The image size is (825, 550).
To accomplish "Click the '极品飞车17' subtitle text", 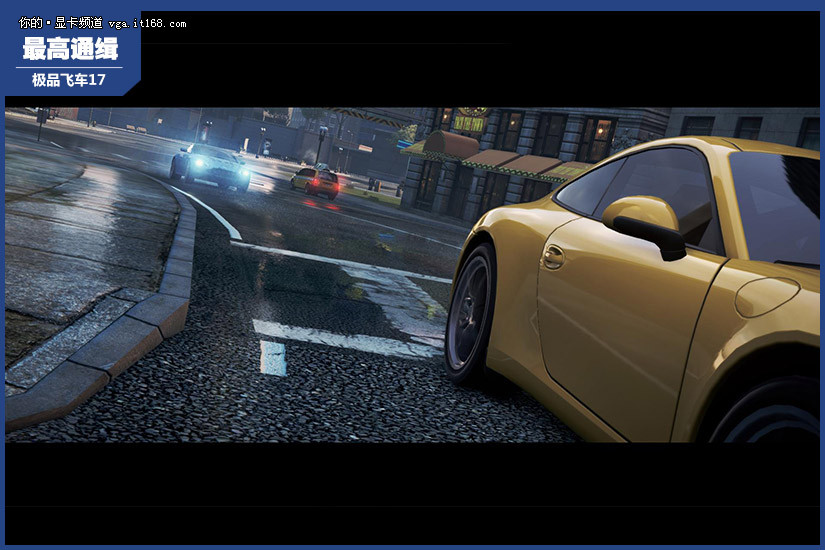I will pyautogui.click(x=69, y=80).
